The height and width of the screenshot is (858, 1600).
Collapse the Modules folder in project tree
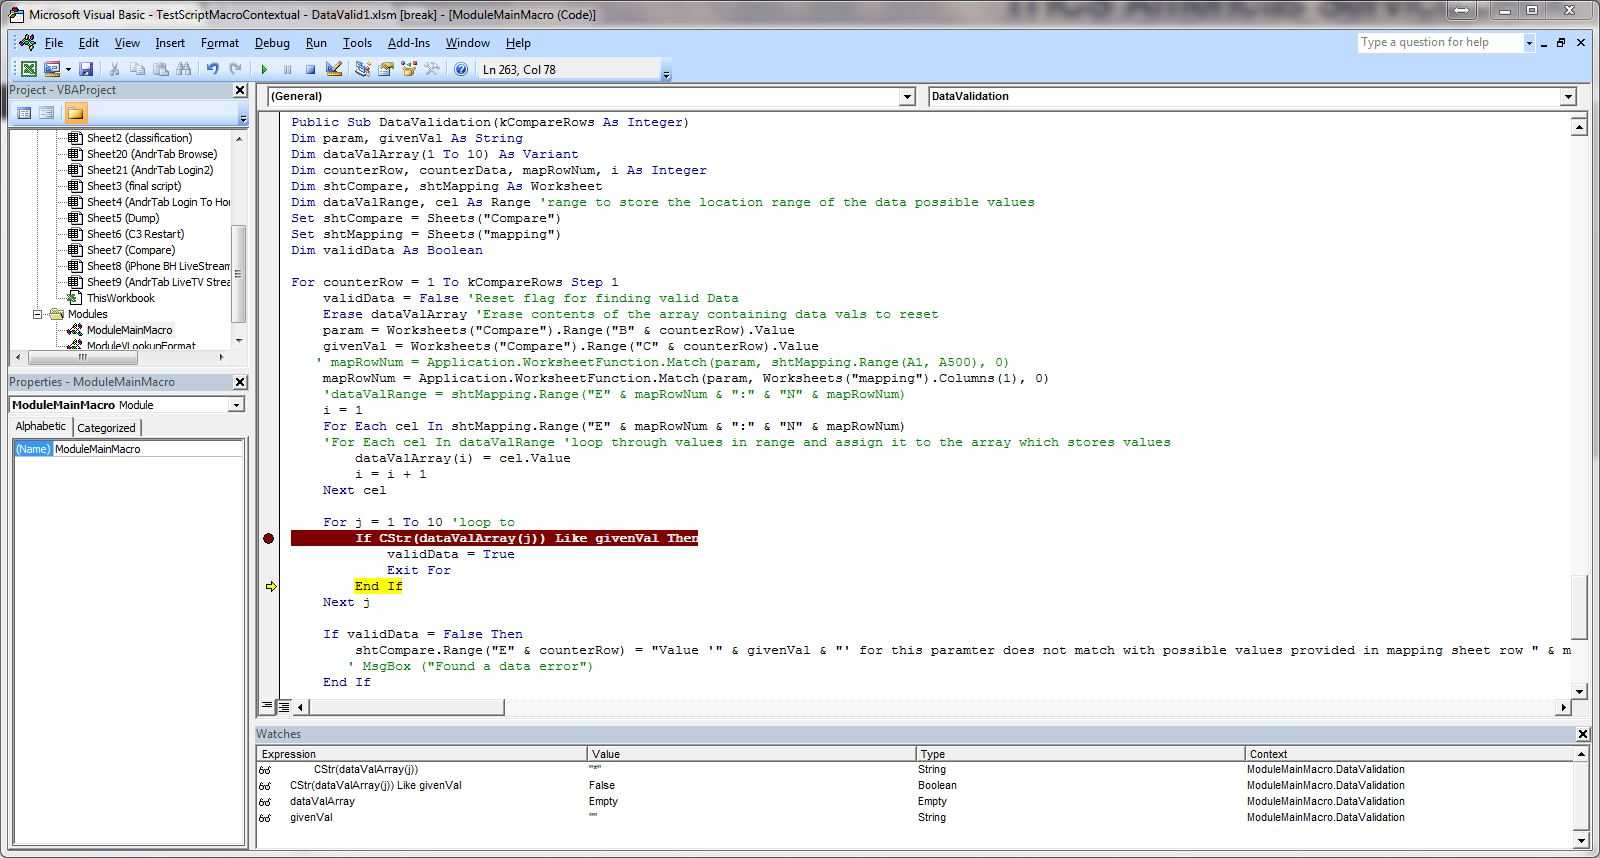coord(38,314)
